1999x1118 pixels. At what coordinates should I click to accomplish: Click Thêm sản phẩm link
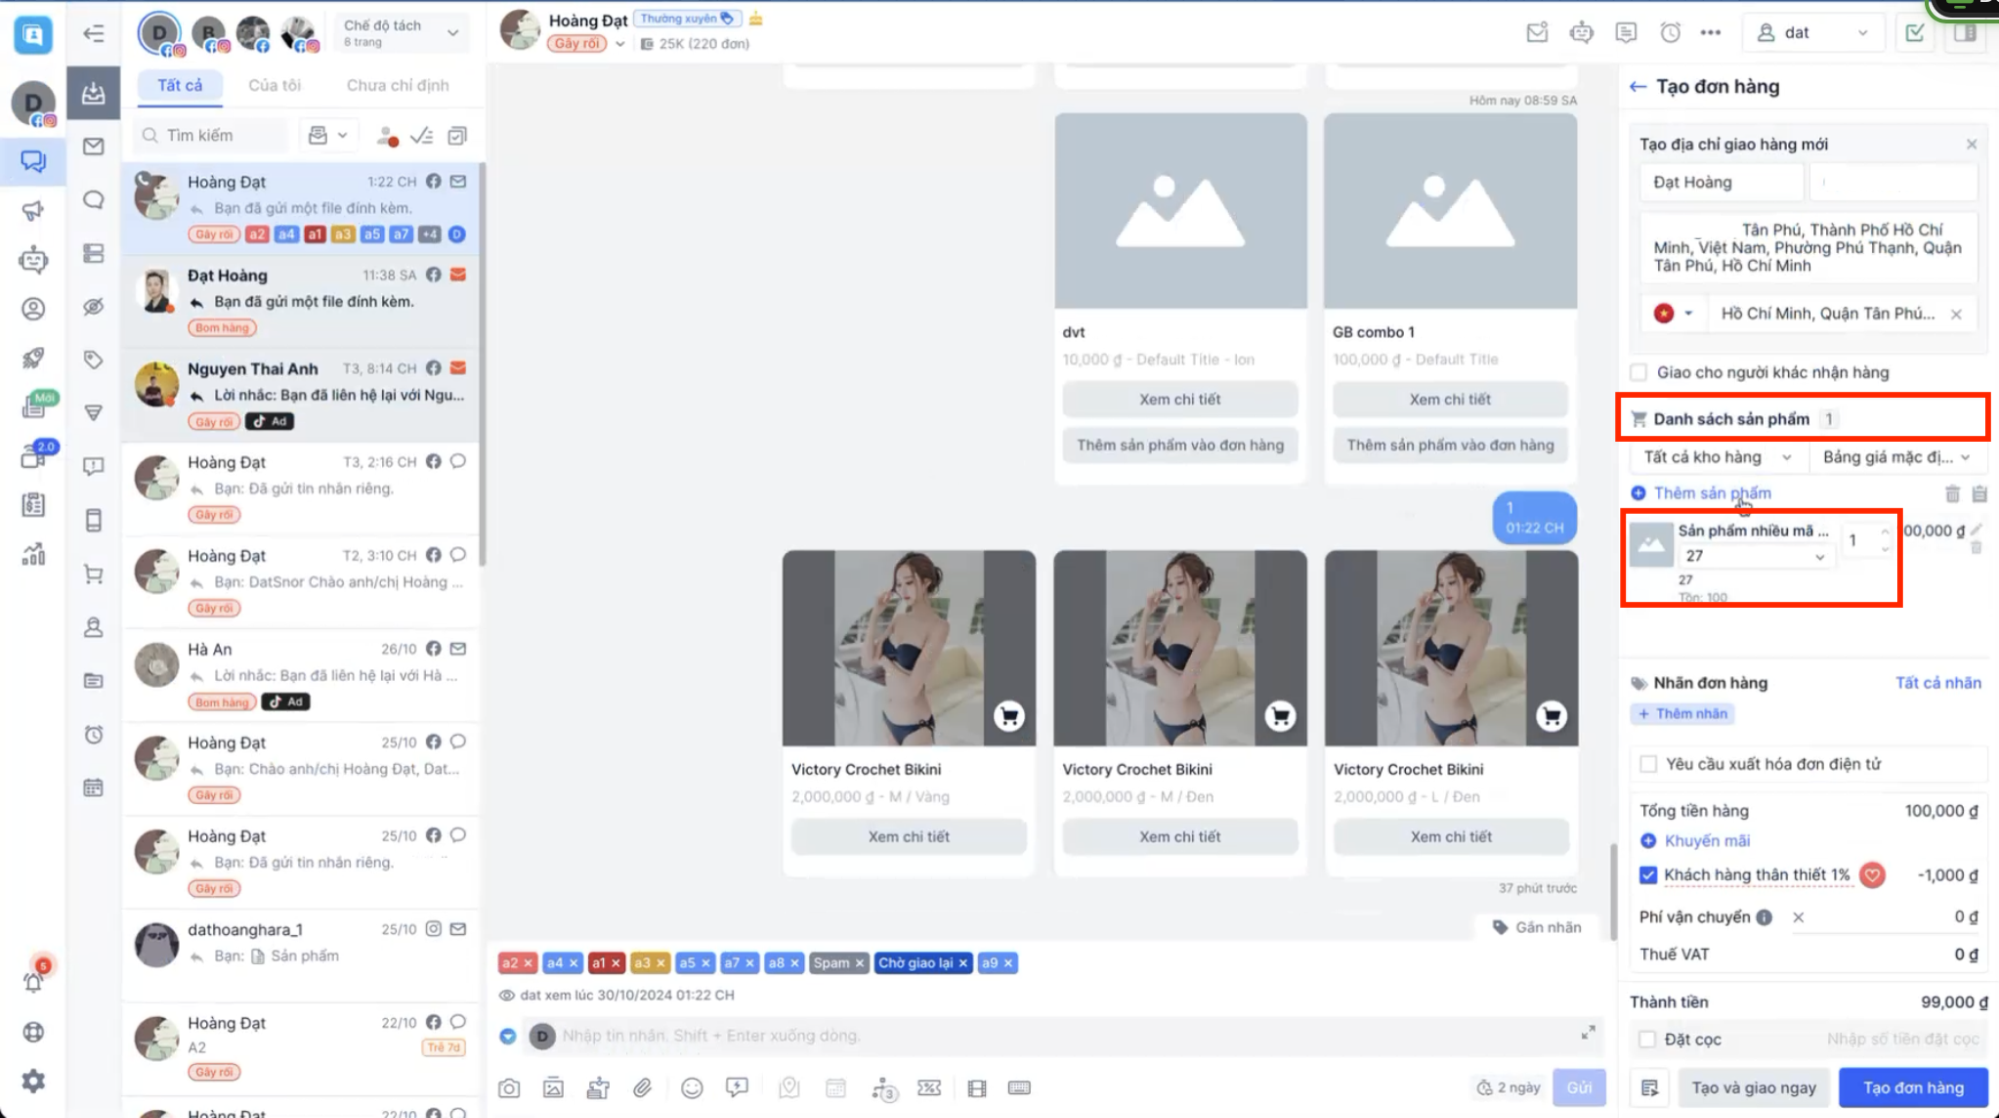click(x=1711, y=493)
